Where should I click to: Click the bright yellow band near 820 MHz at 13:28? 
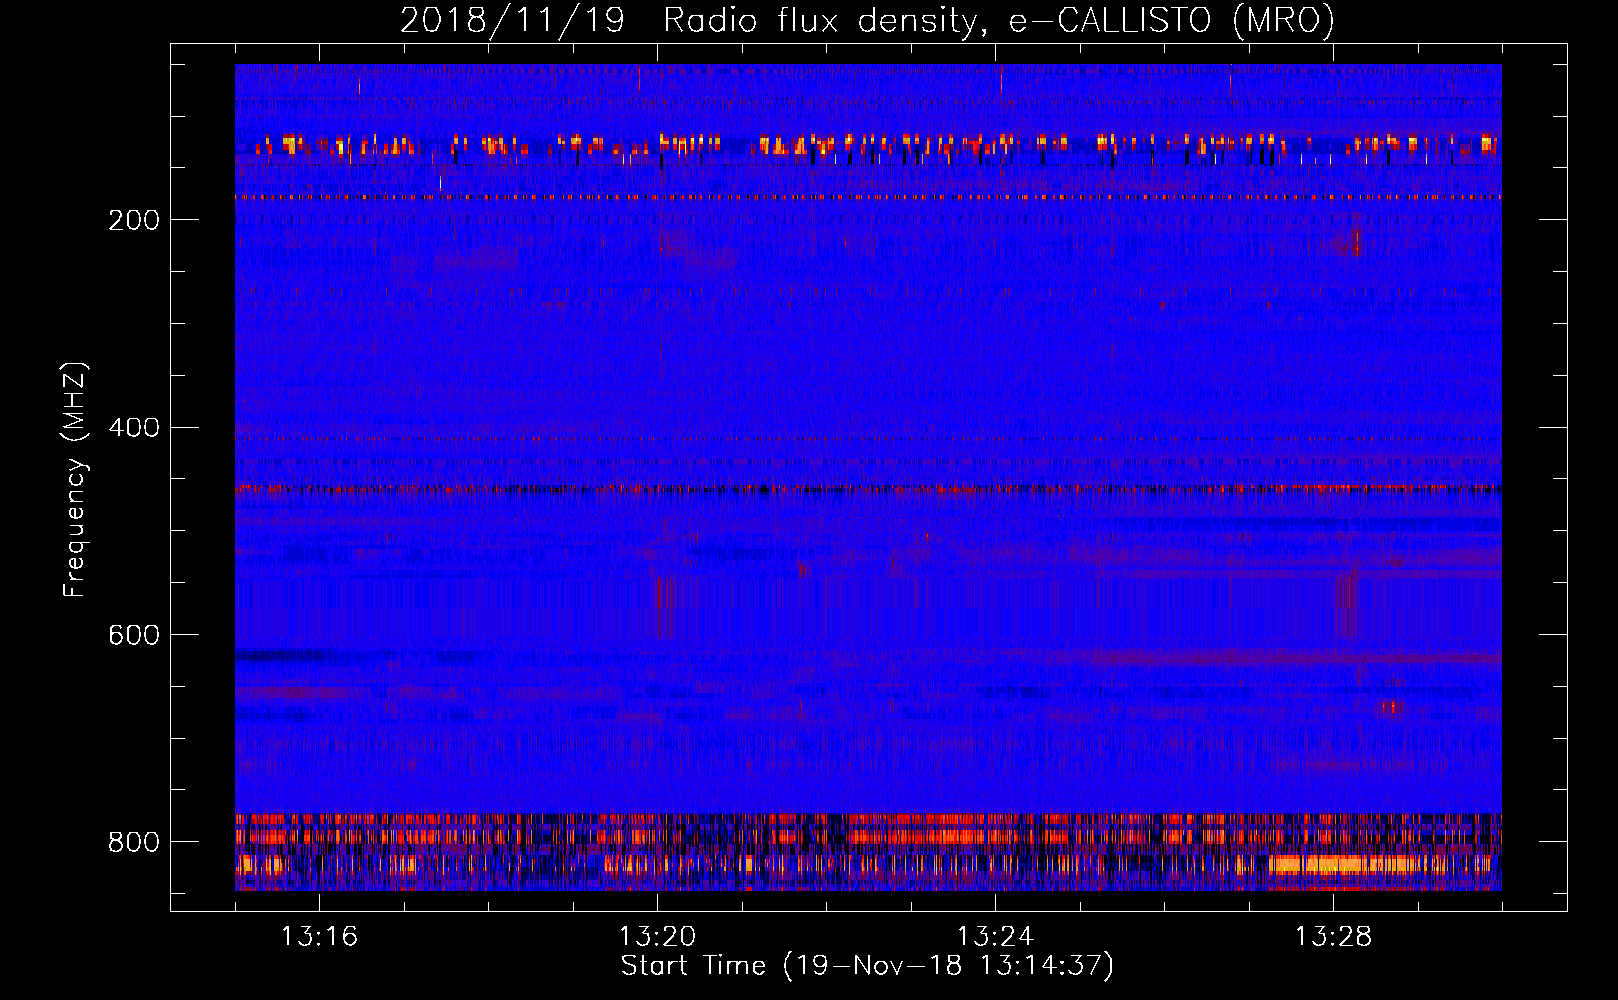click(x=1345, y=864)
